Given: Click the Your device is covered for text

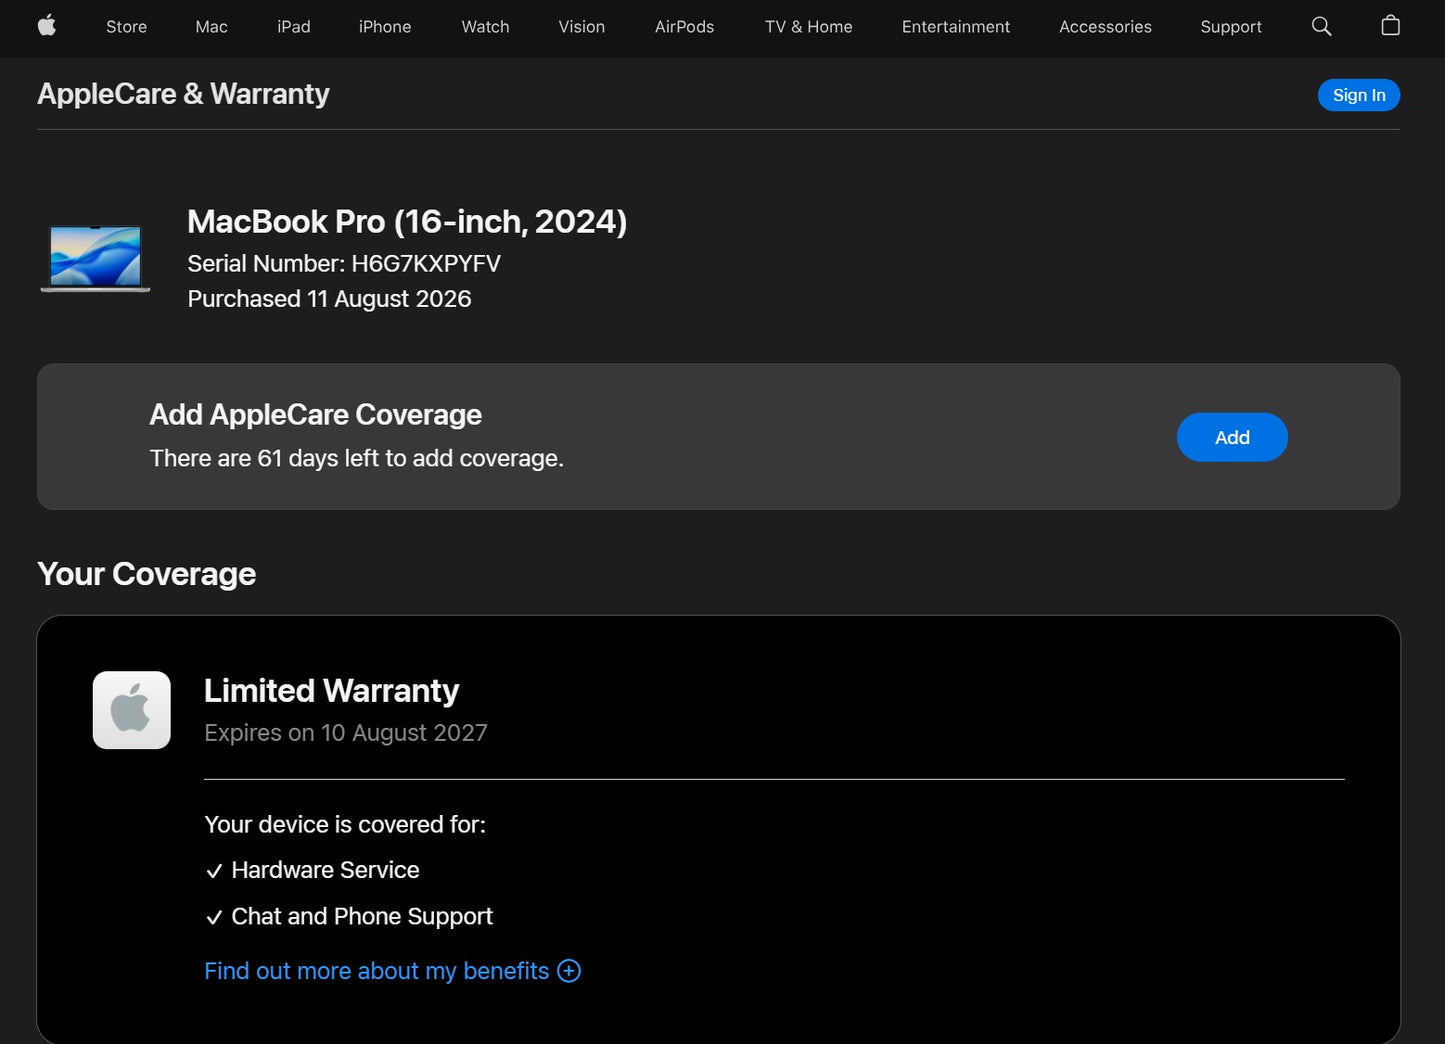Looking at the screenshot, I should 345,824.
